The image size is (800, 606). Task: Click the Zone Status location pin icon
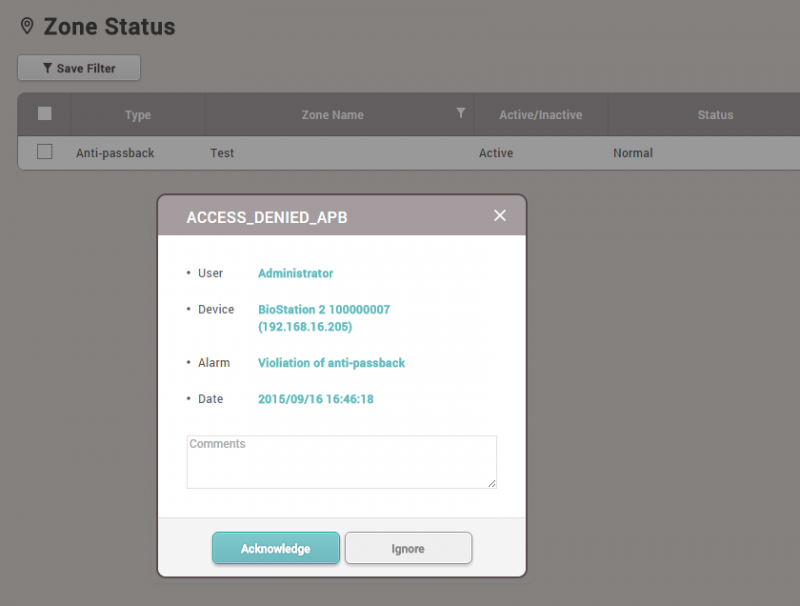(x=27, y=26)
